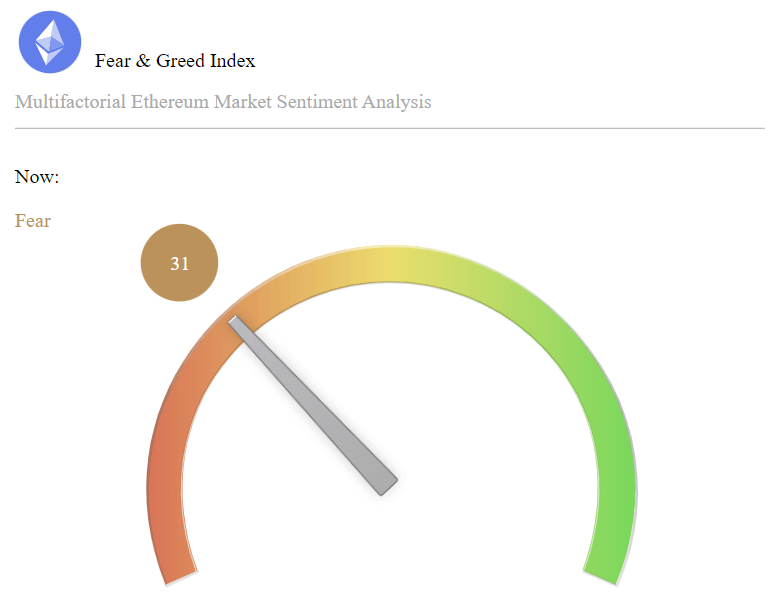
Task: Click the Multifactorial Ethereum Market Sentiment Analysis subtitle
Action: coord(223,102)
